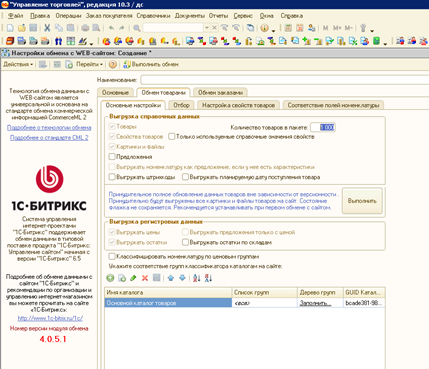Click Количество товаров в пакете field

[323, 127]
